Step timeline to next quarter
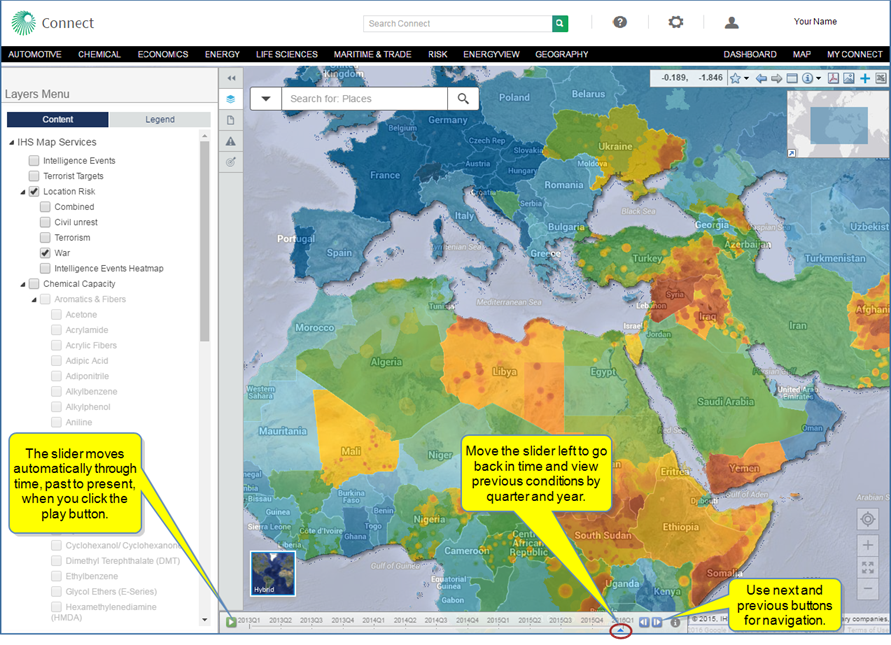This screenshot has width=891, height=645. coord(657,622)
